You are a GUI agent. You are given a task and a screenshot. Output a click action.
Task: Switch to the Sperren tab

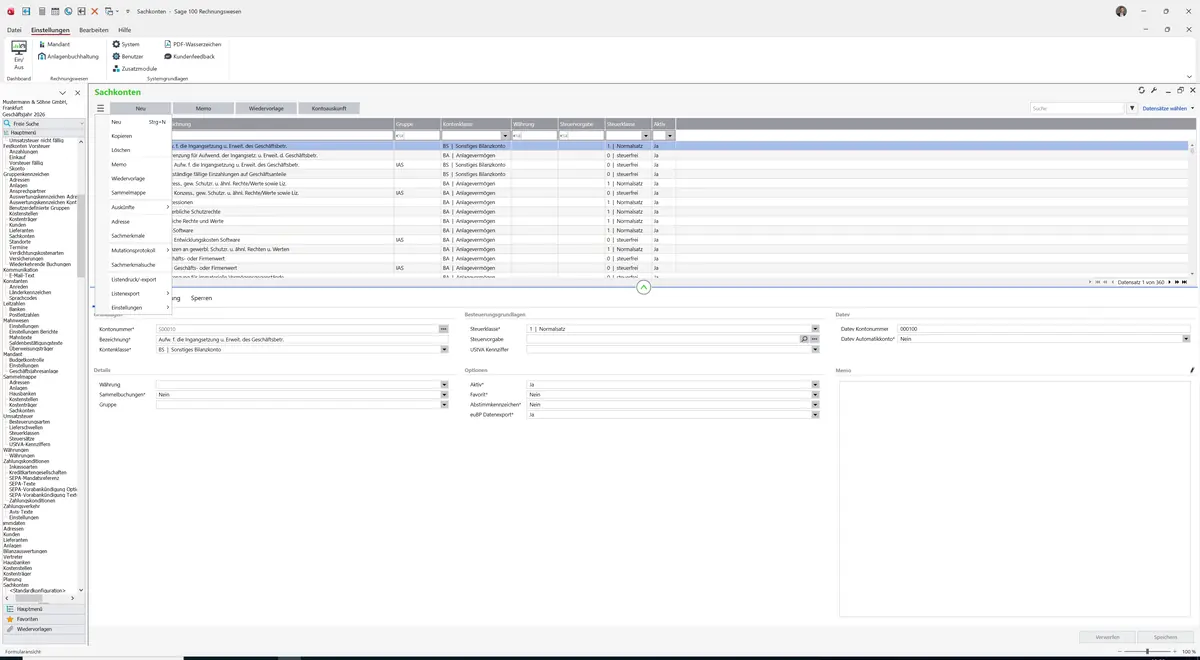(x=201, y=298)
